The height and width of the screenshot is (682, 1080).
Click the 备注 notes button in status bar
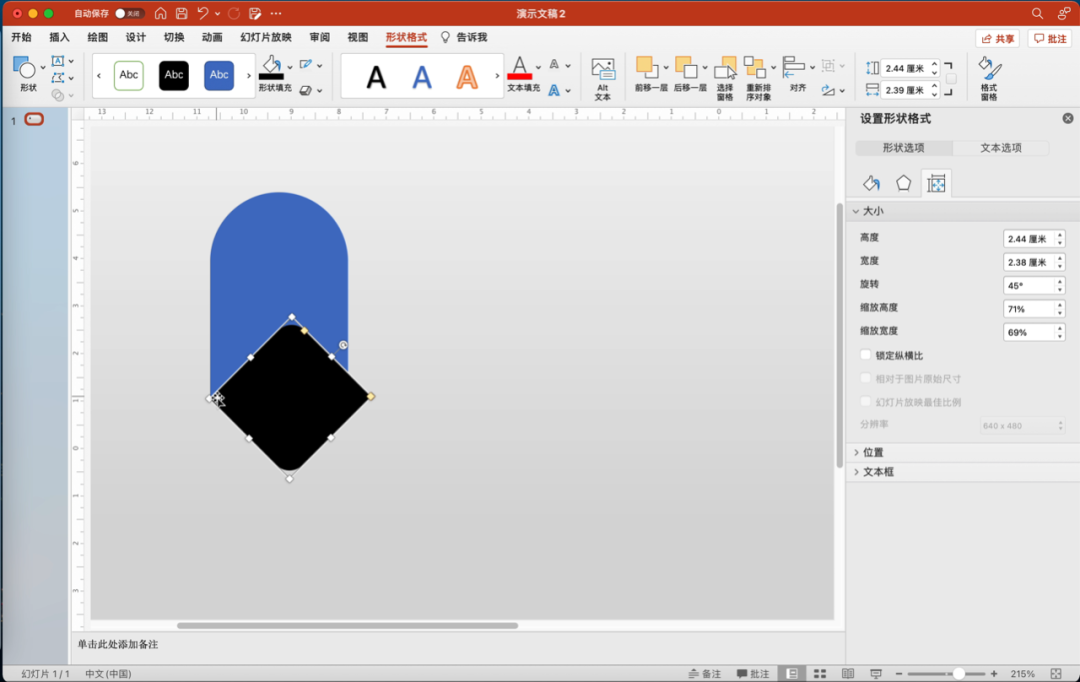pyautogui.click(x=705, y=674)
